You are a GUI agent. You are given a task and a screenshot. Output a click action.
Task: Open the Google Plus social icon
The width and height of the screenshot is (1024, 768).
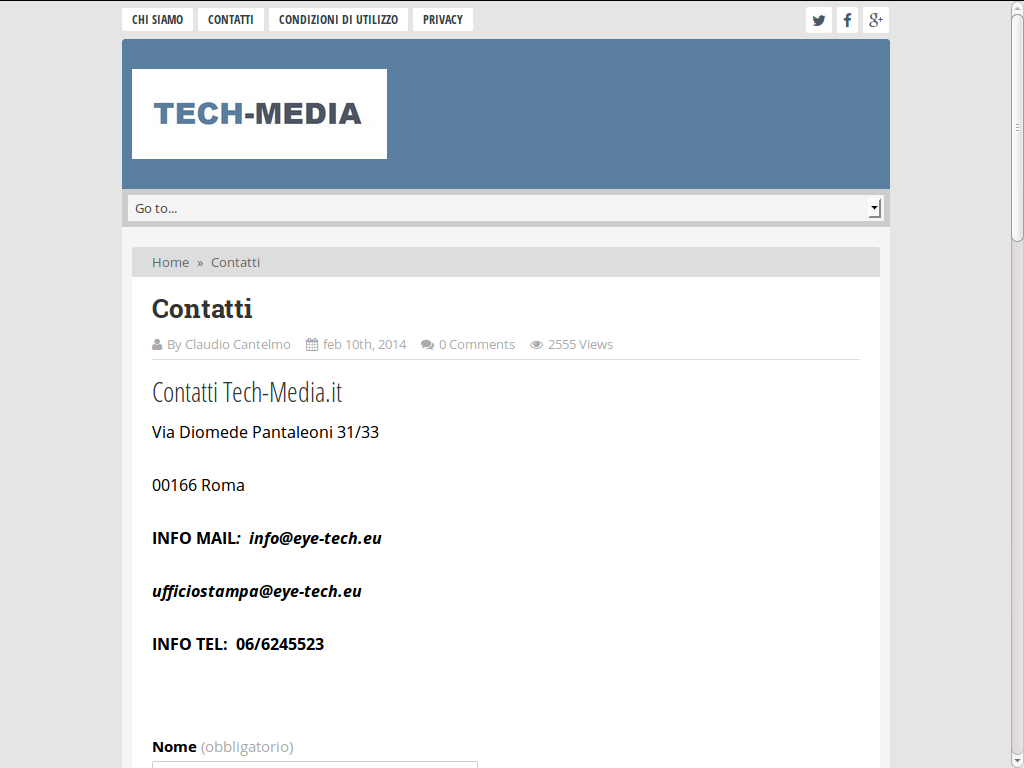coord(876,20)
